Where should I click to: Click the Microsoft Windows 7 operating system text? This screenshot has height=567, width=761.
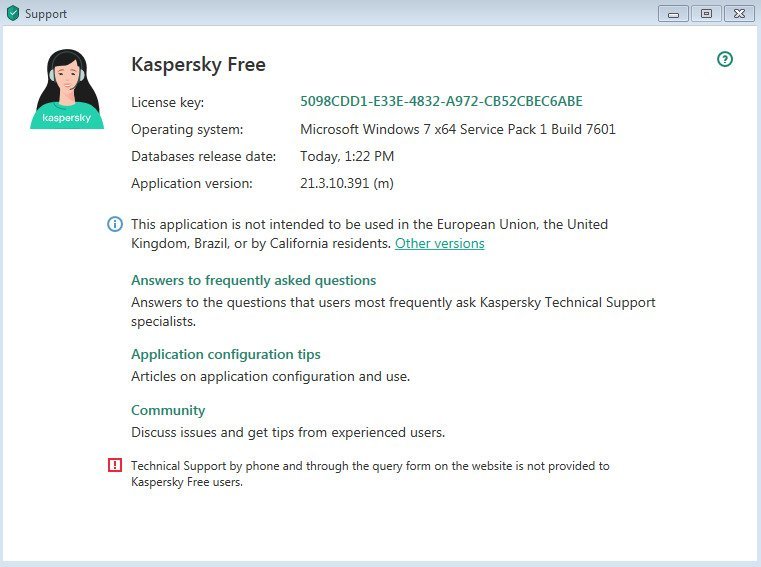tap(457, 129)
